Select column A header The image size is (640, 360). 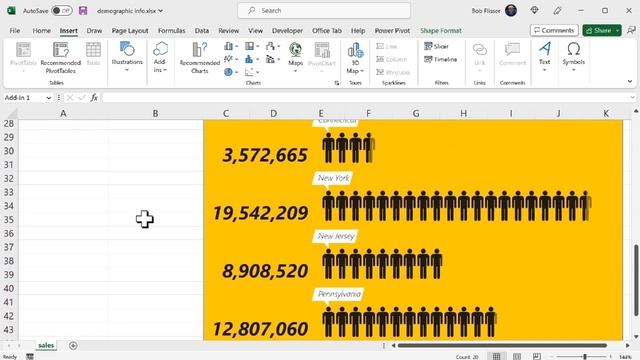click(x=63, y=113)
